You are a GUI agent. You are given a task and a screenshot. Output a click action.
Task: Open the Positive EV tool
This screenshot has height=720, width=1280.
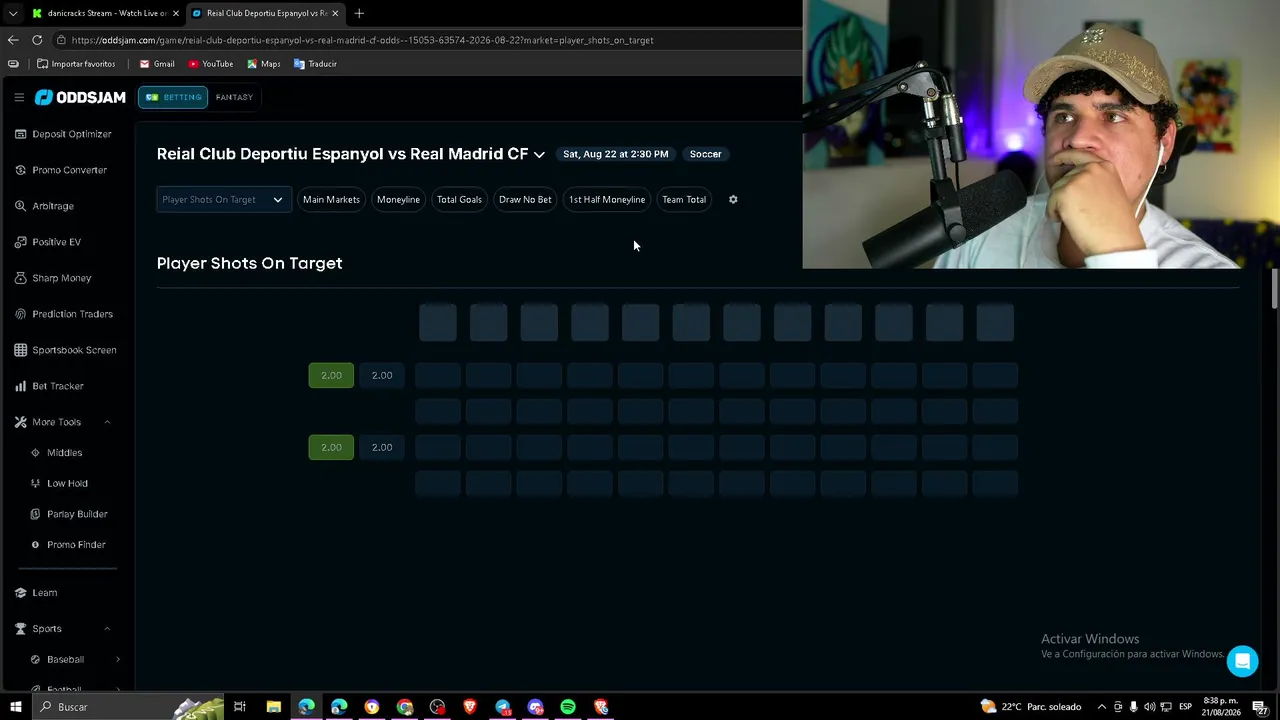point(48,242)
